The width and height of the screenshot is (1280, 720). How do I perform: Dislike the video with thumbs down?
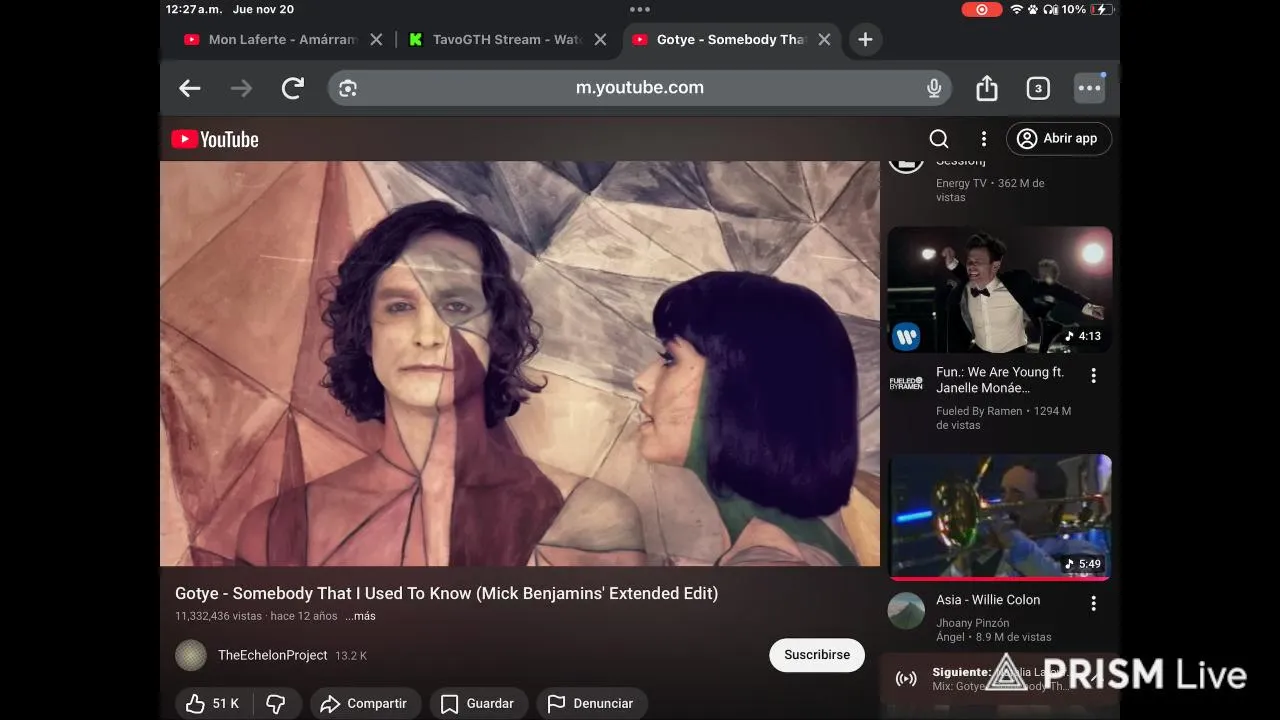click(276, 704)
